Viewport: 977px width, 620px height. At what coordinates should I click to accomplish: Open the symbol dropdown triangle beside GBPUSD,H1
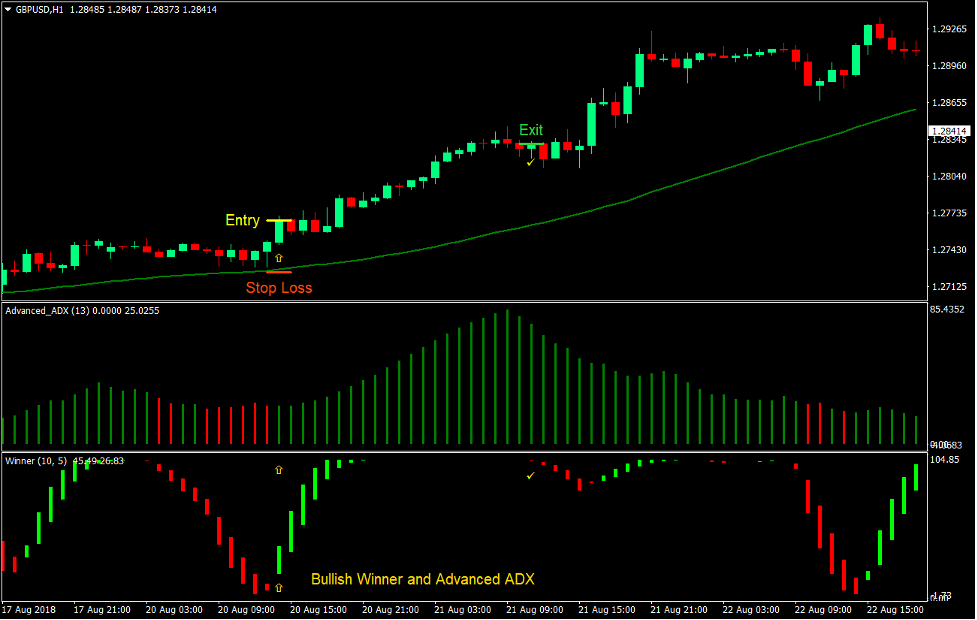(11, 9)
